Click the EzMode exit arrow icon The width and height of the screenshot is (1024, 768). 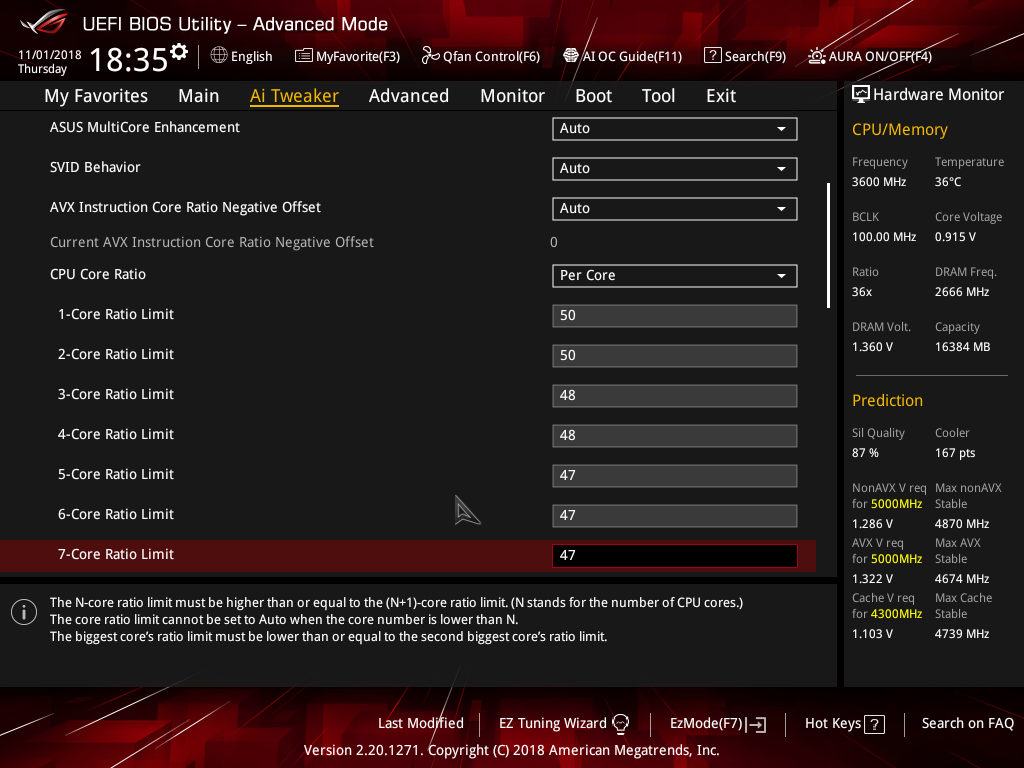(x=756, y=724)
